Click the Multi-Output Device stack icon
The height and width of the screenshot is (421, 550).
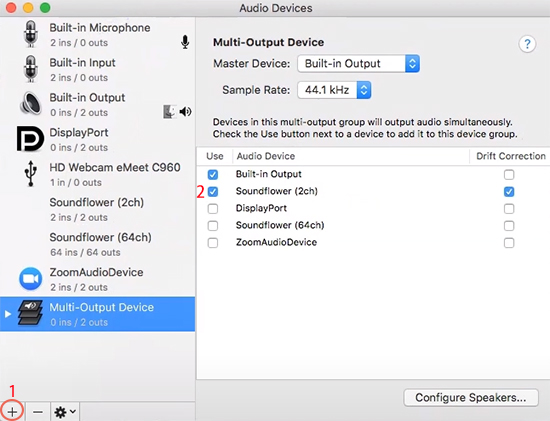31,313
